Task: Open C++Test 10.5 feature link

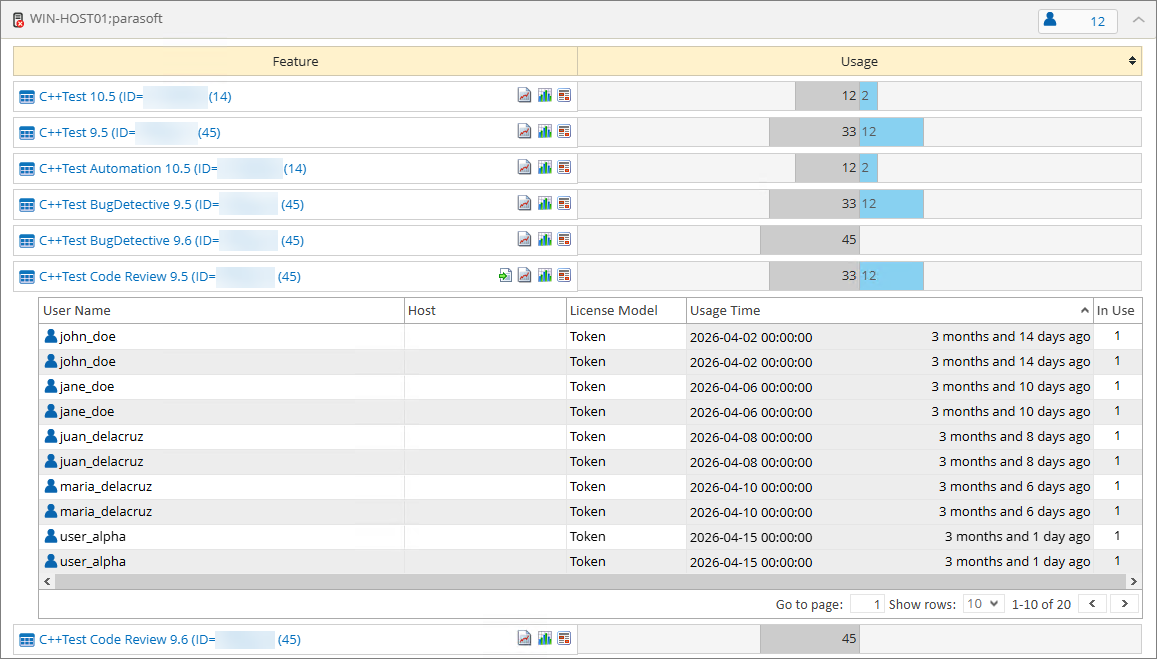Action: (x=135, y=97)
